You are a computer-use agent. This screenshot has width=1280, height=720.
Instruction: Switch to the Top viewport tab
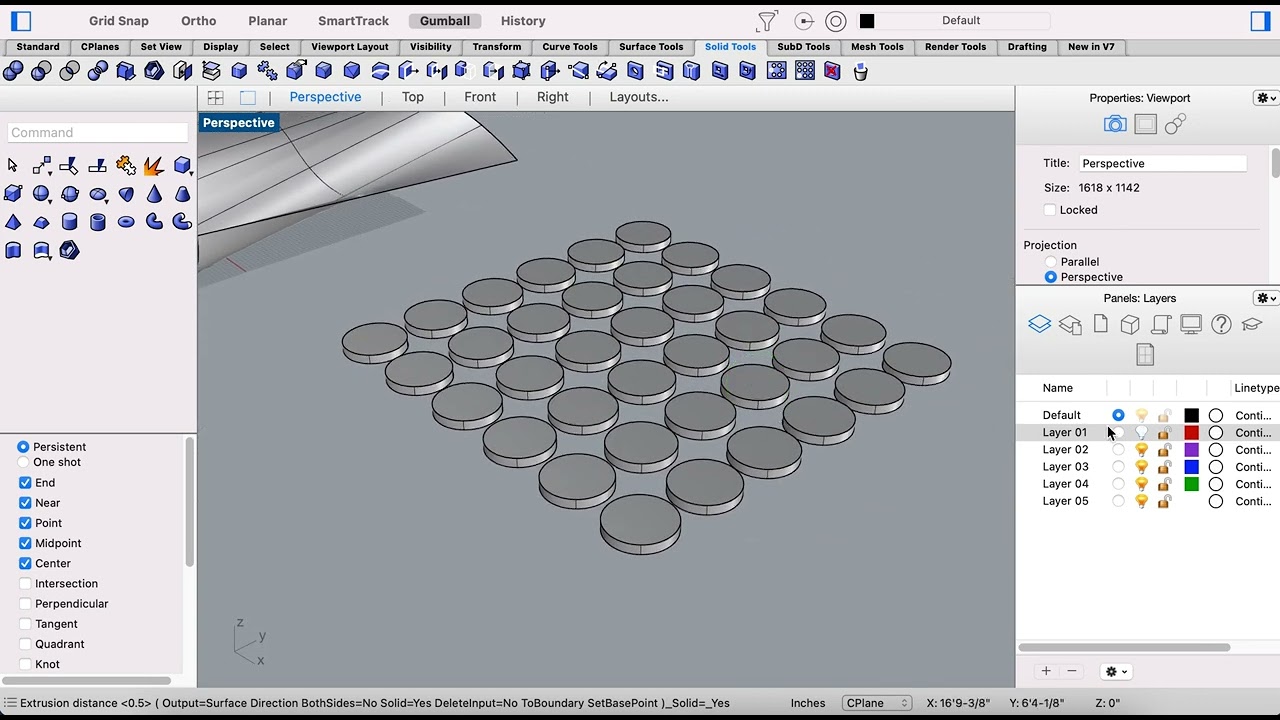[413, 97]
